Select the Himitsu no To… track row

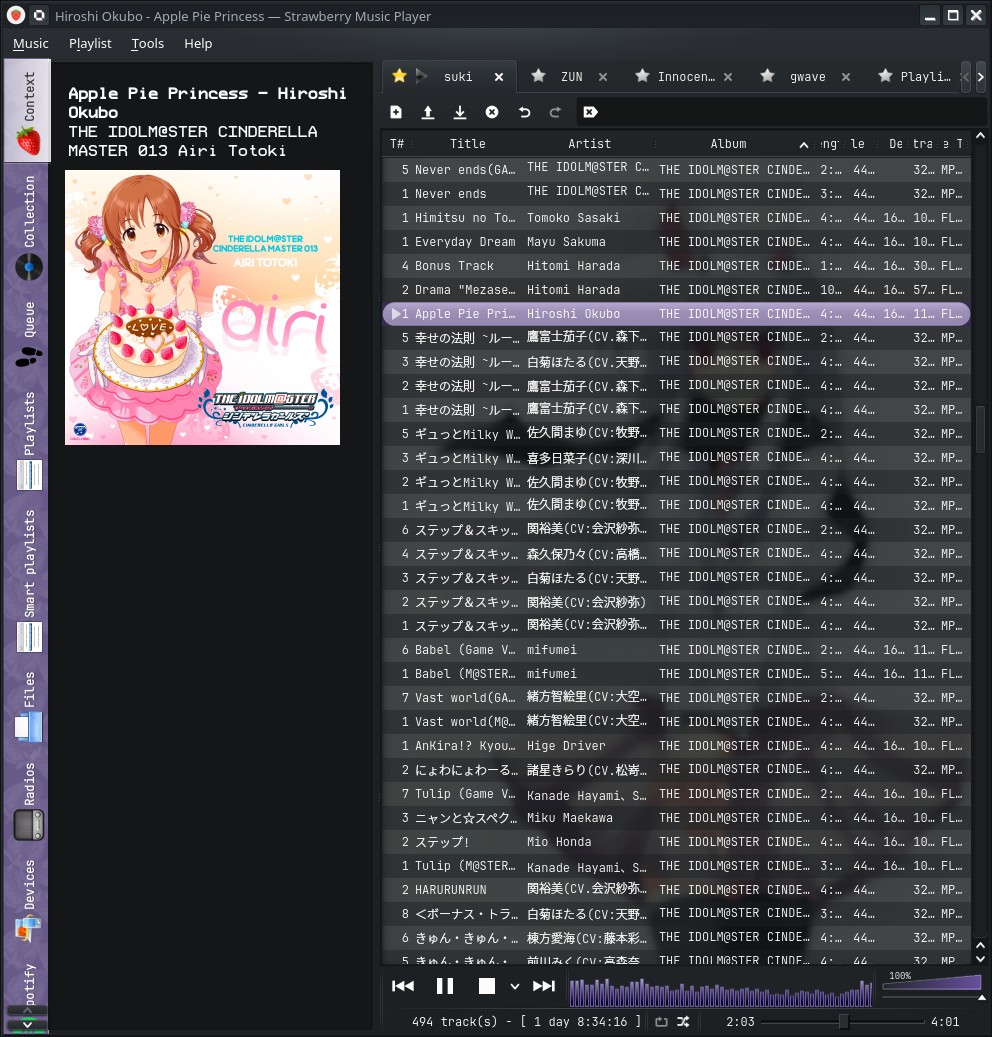(676, 218)
